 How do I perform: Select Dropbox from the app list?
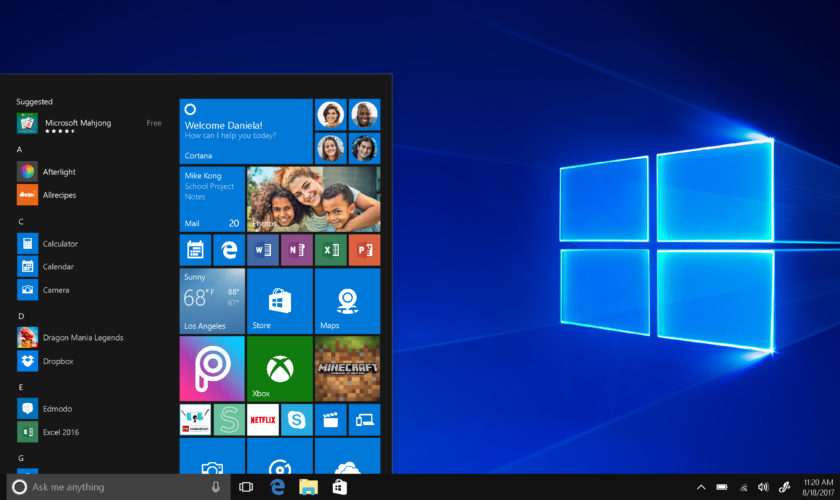click(x=58, y=361)
